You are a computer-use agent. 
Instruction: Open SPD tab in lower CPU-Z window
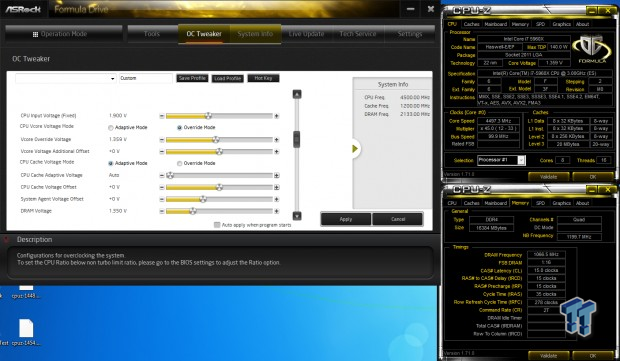541,203
